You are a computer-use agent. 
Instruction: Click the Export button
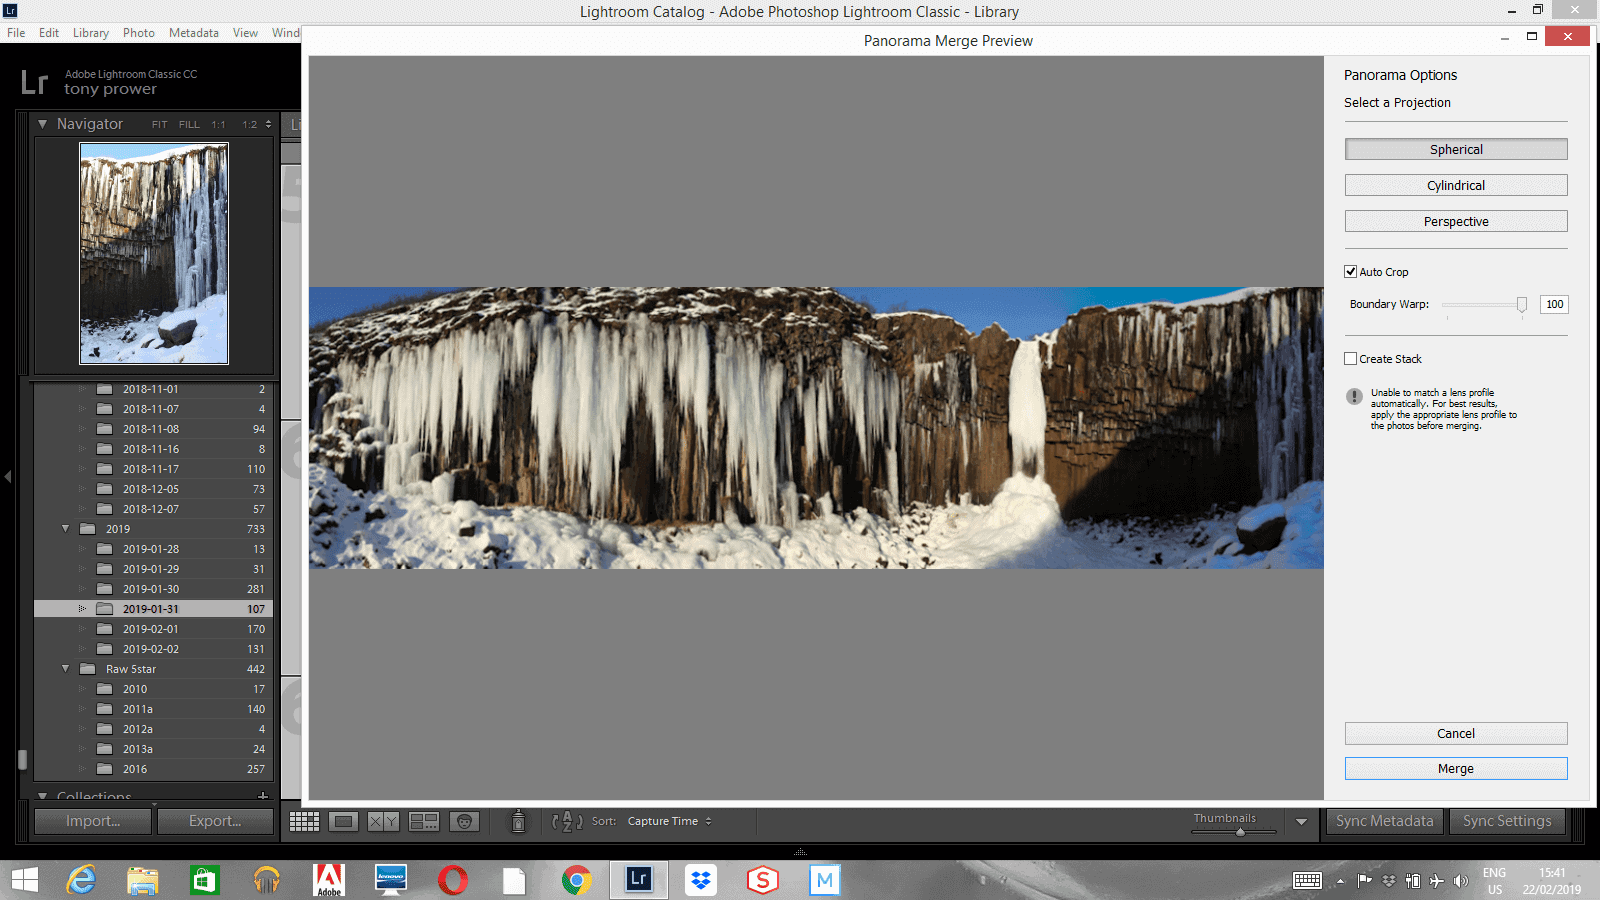click(x=215, y=821)
